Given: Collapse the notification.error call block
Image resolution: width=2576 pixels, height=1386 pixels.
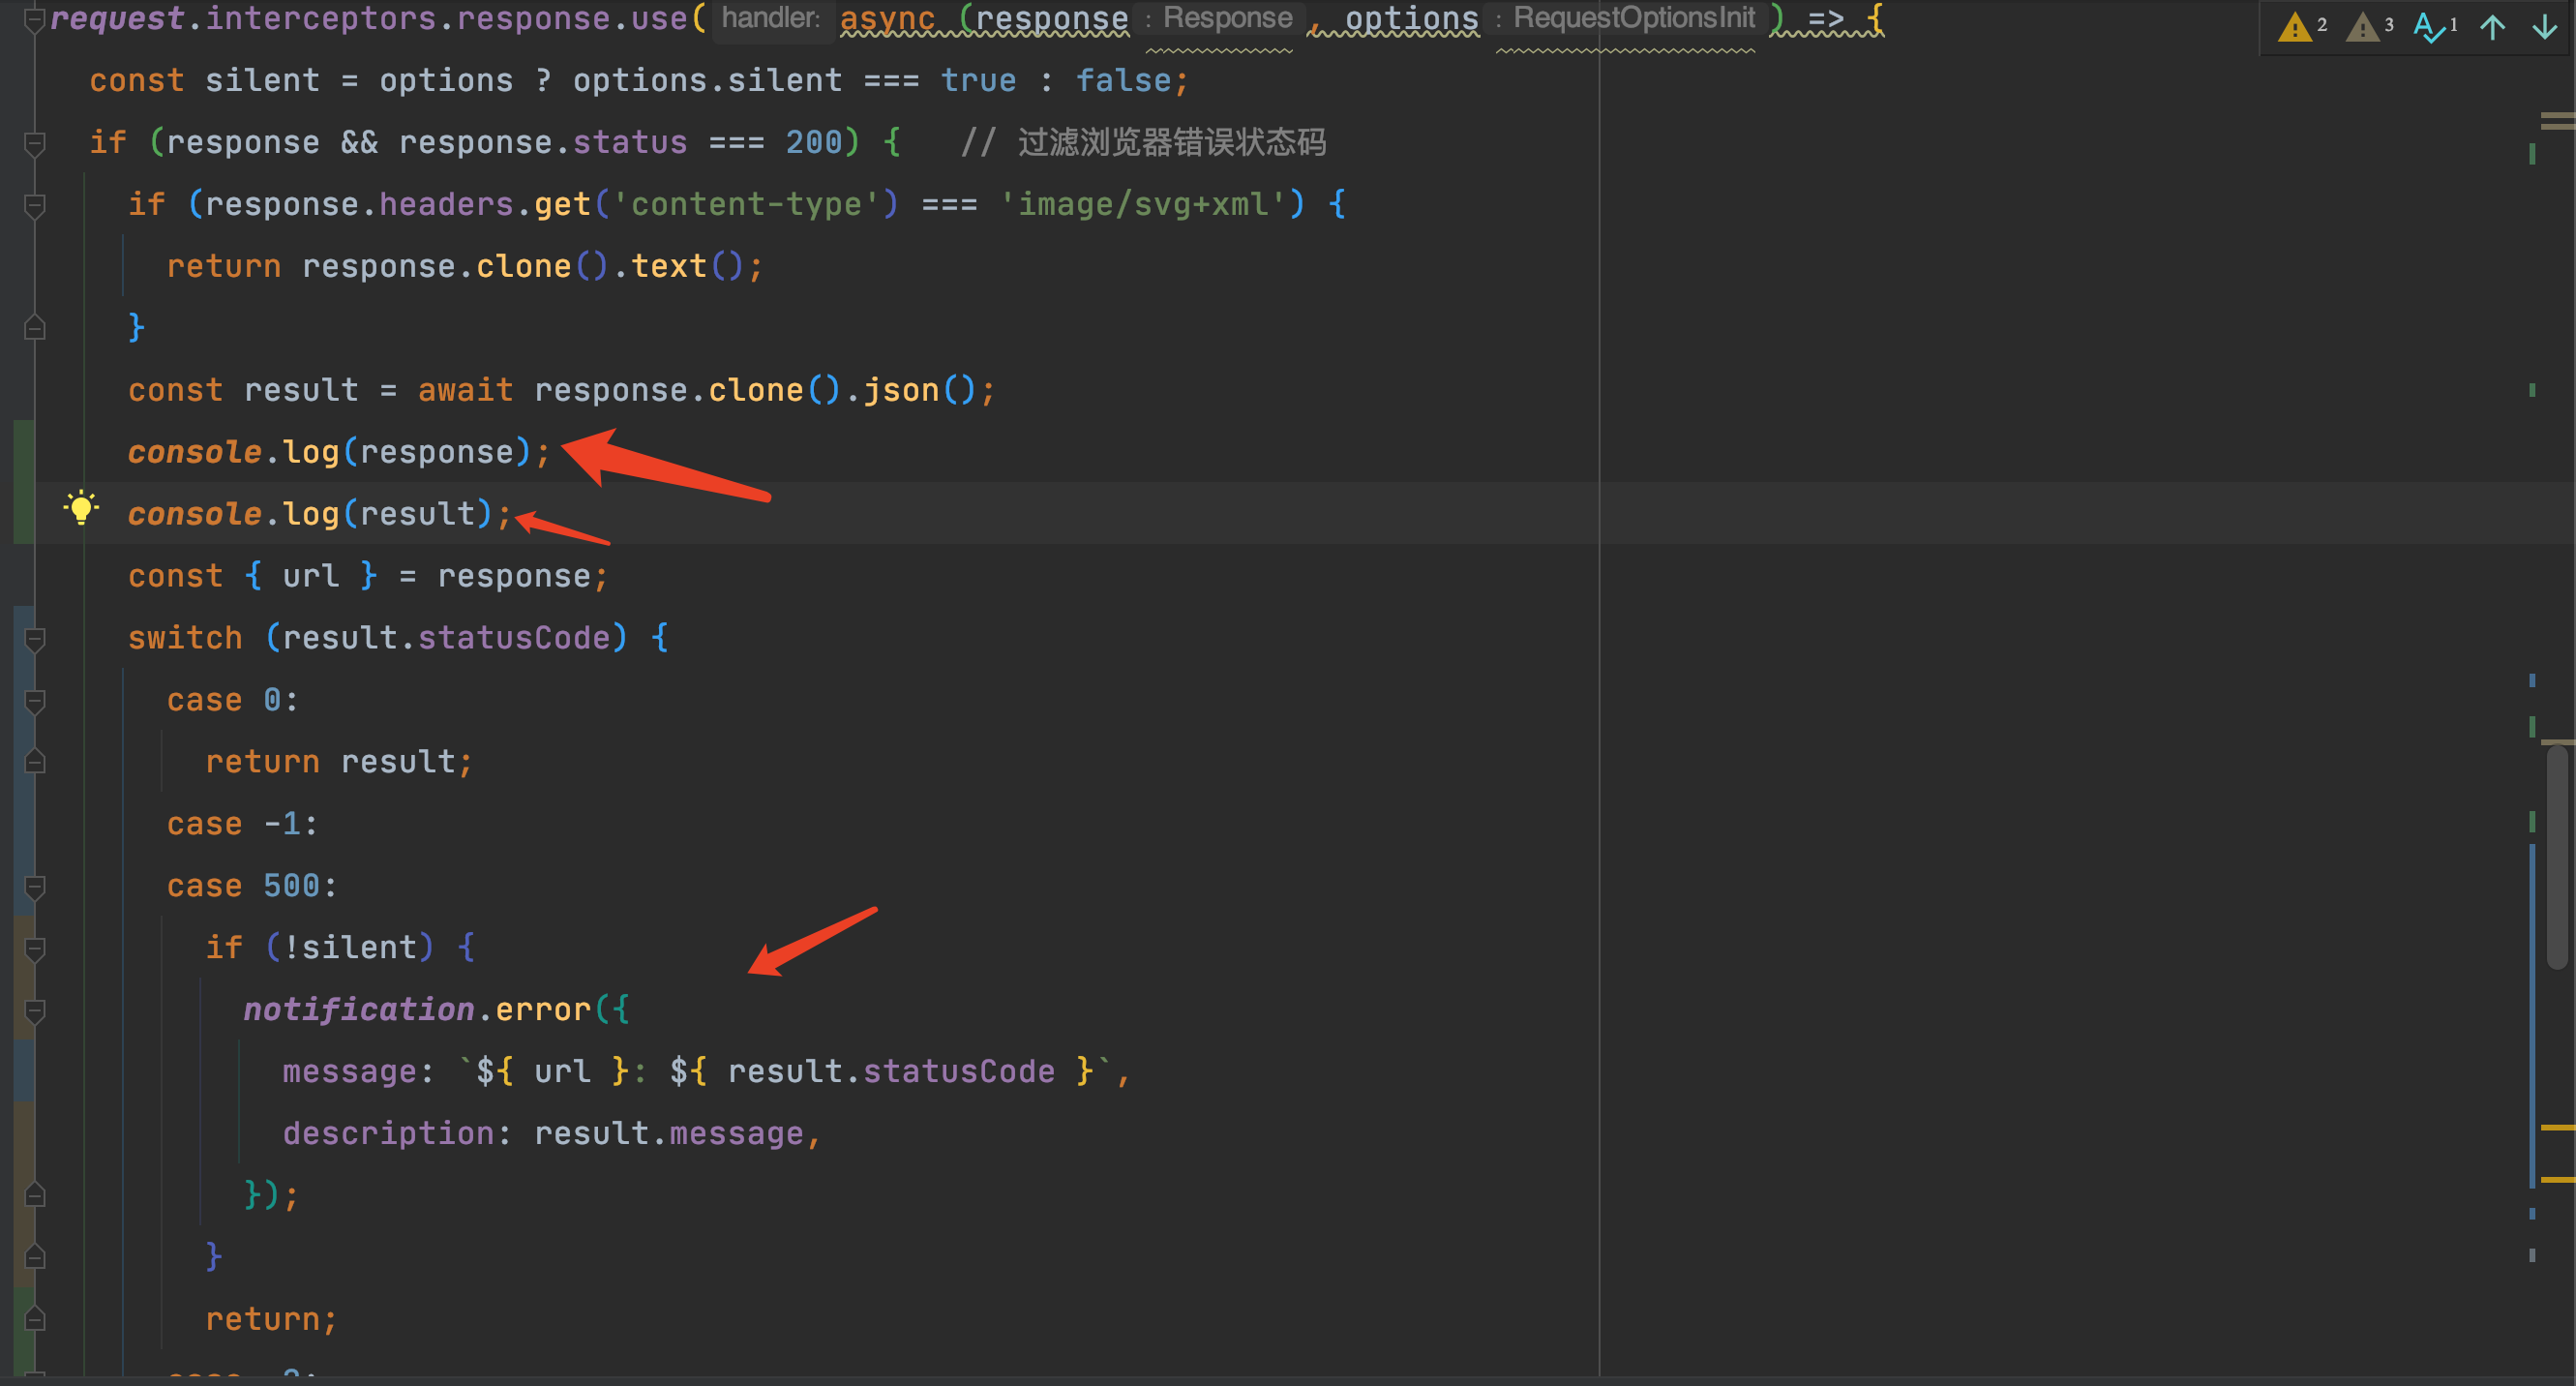Looking at the screenshot, I should pos(35,1010).
